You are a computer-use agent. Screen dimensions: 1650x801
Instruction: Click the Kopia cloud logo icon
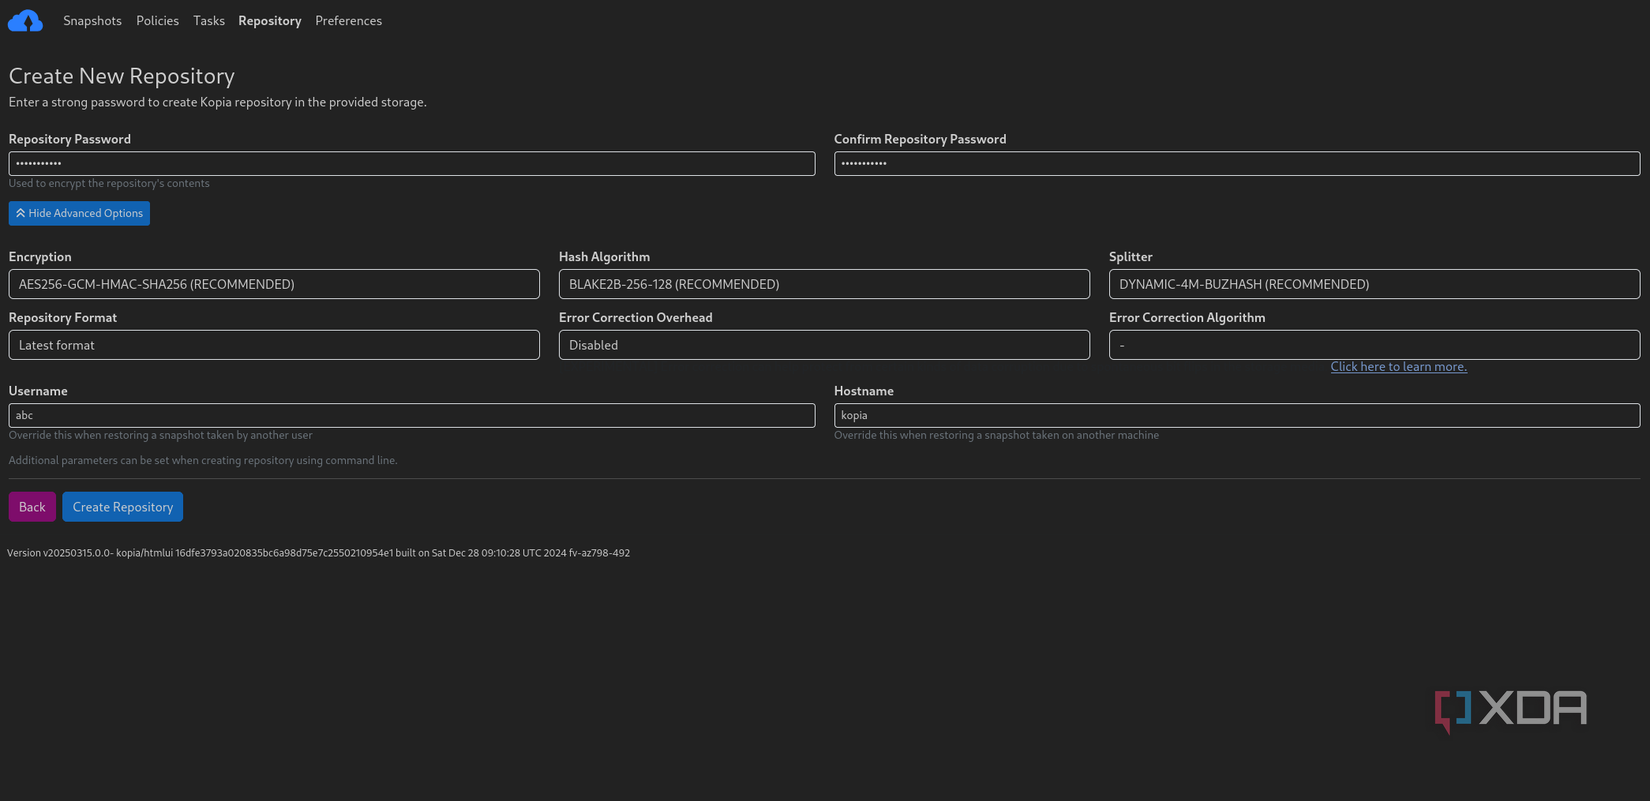(25, 21)
